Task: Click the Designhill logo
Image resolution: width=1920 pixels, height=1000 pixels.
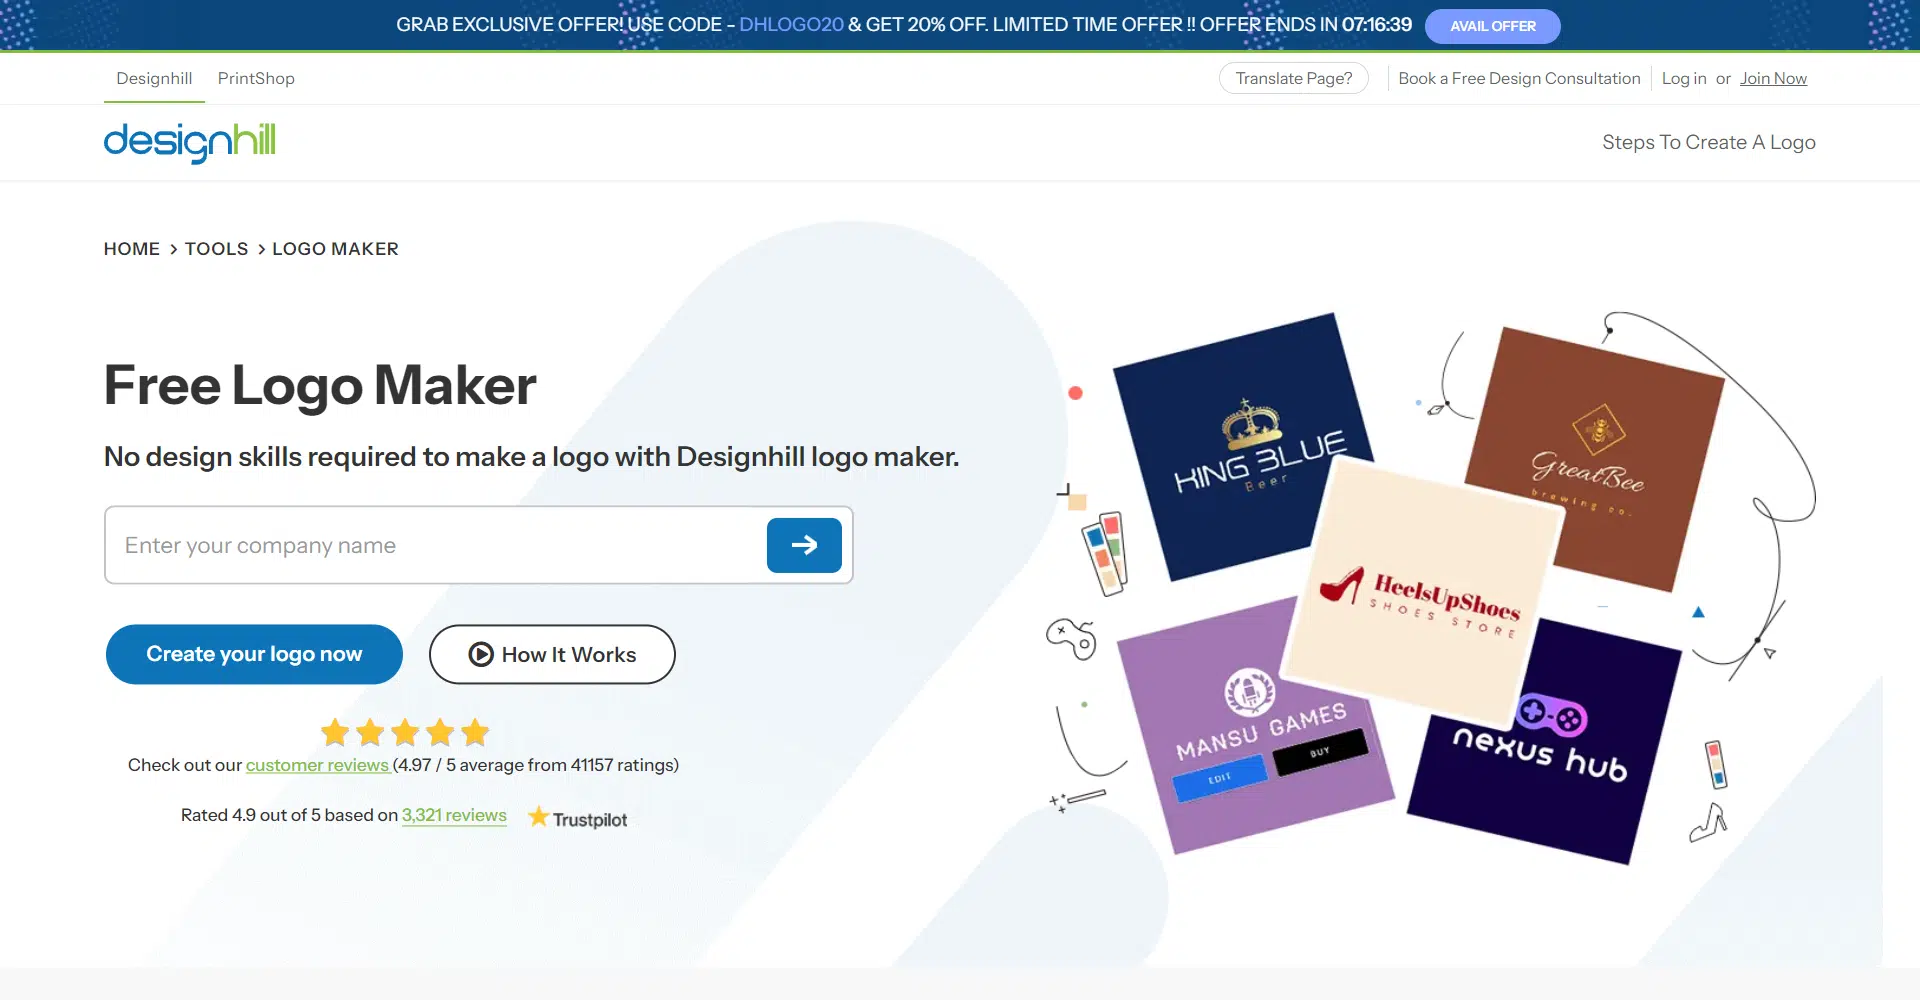Action: point(189,142)
